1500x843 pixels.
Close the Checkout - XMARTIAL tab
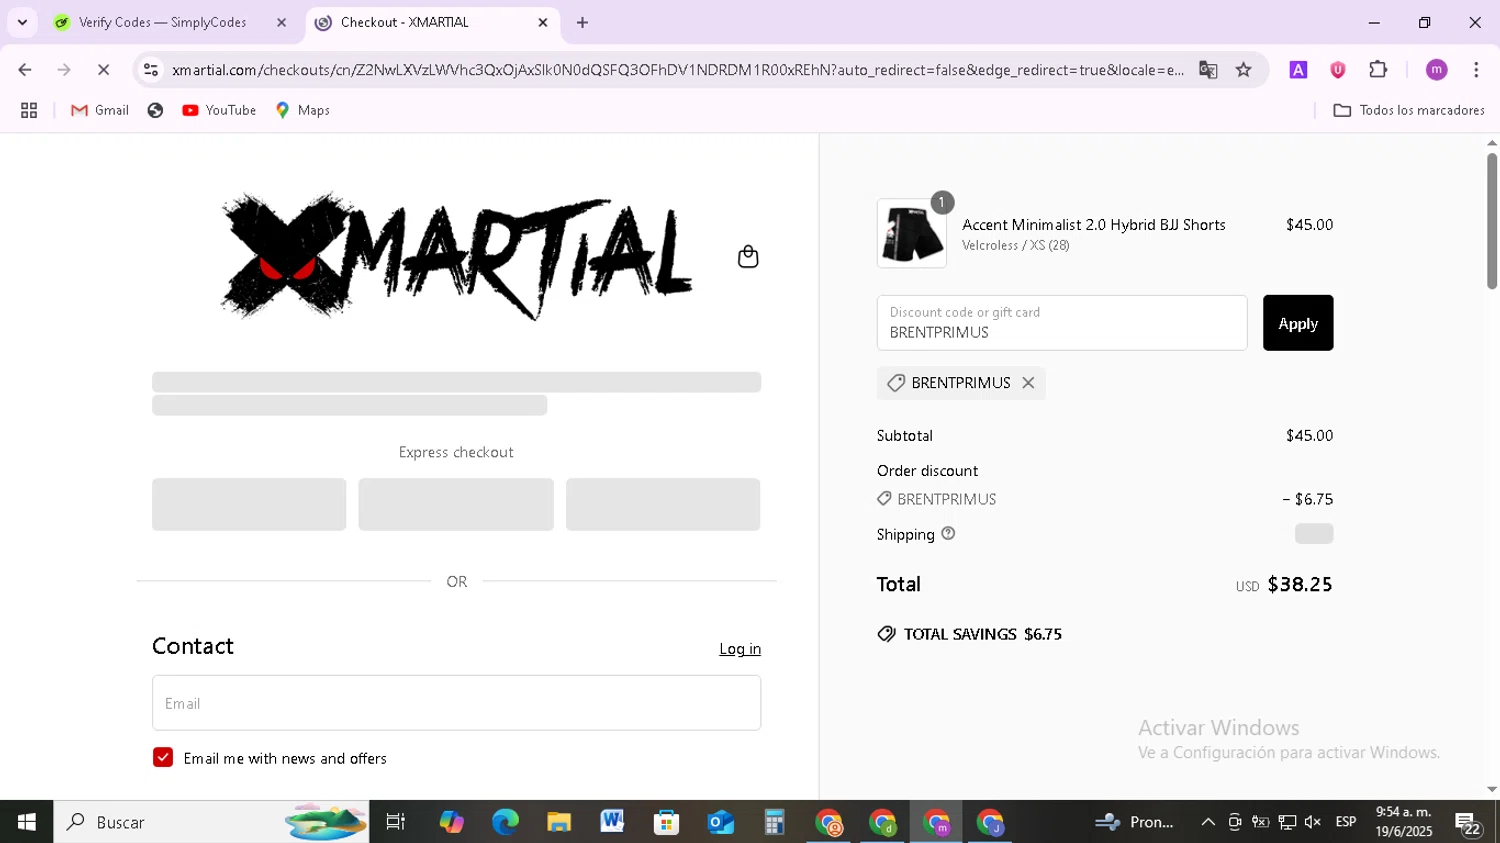[543, 22]
